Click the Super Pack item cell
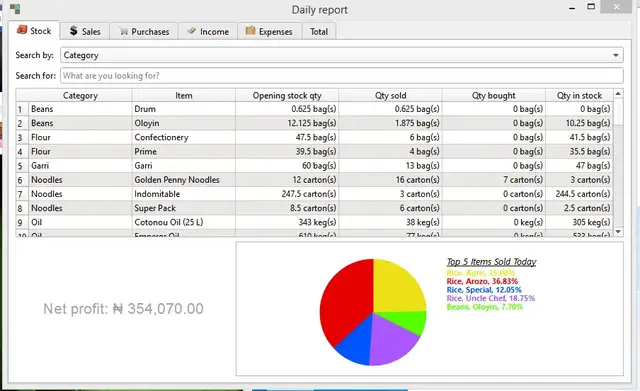 tap(183, 208)
